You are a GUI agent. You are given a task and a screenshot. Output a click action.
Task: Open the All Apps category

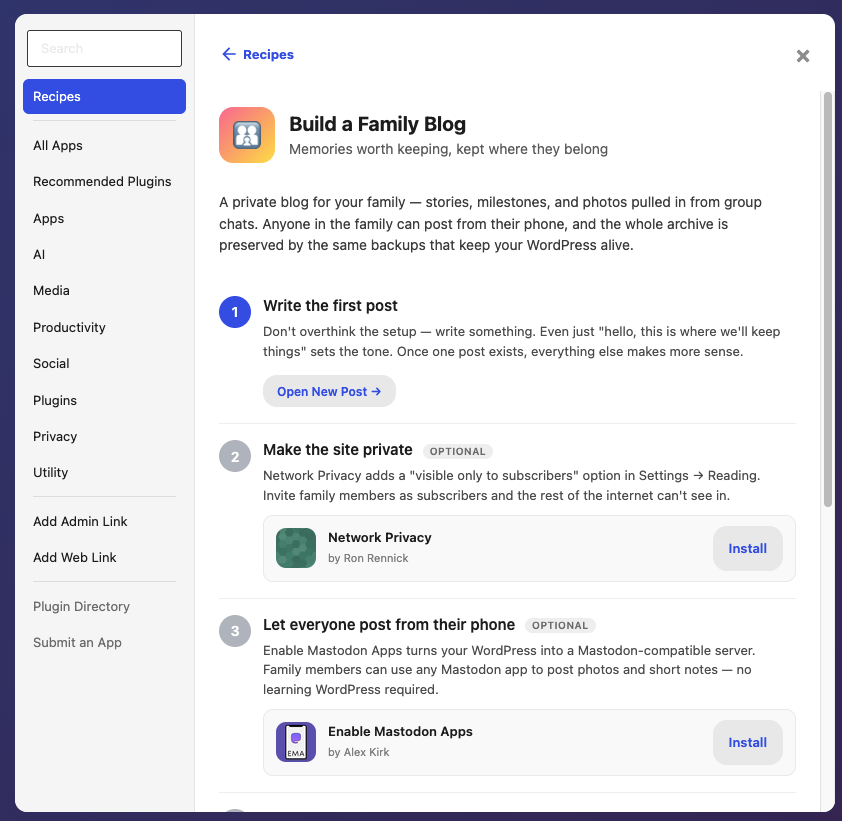click(58, 146)
